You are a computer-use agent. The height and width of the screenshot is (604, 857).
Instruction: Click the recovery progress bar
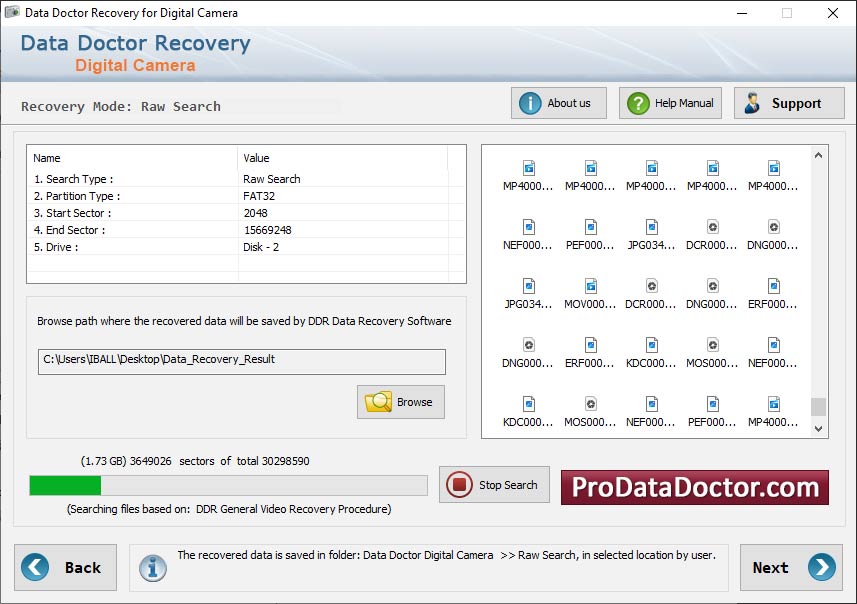[228, 485]
